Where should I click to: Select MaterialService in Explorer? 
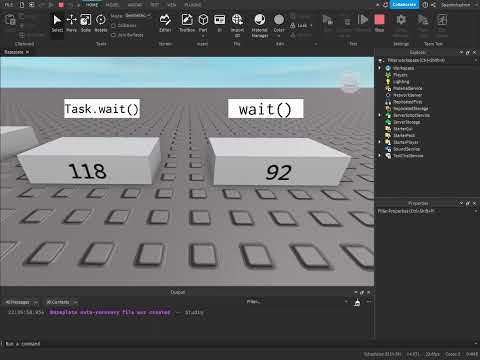click(408, 88)
